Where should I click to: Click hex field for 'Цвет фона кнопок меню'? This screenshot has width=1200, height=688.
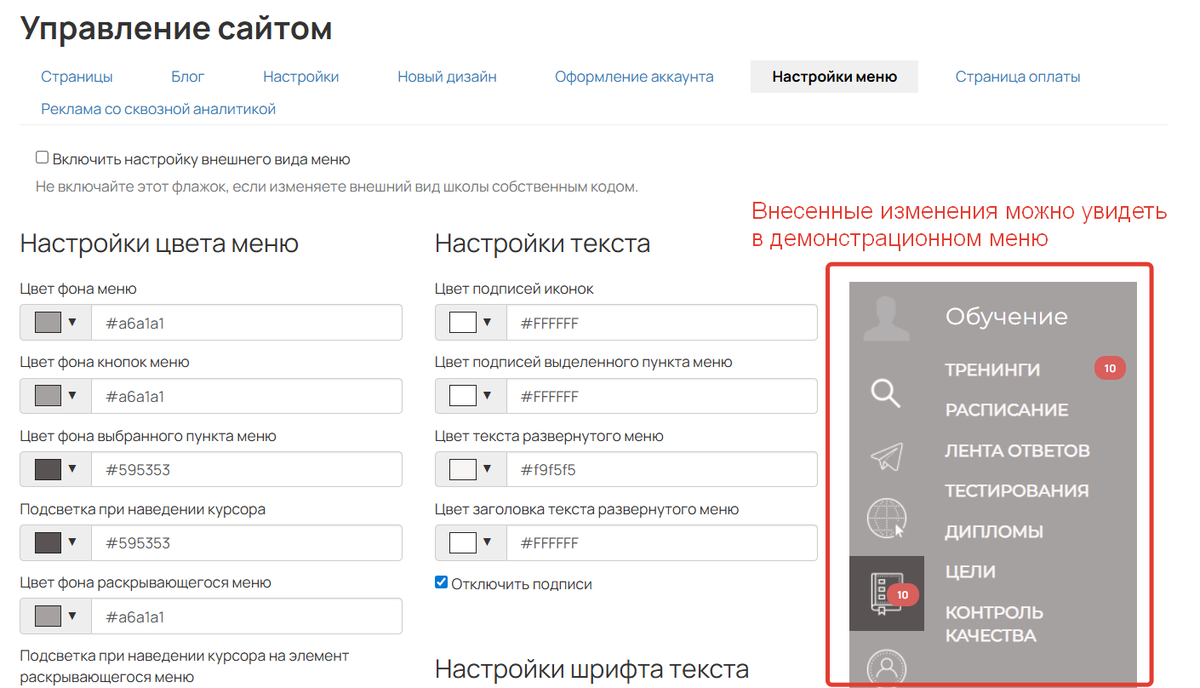click(246, 396)
